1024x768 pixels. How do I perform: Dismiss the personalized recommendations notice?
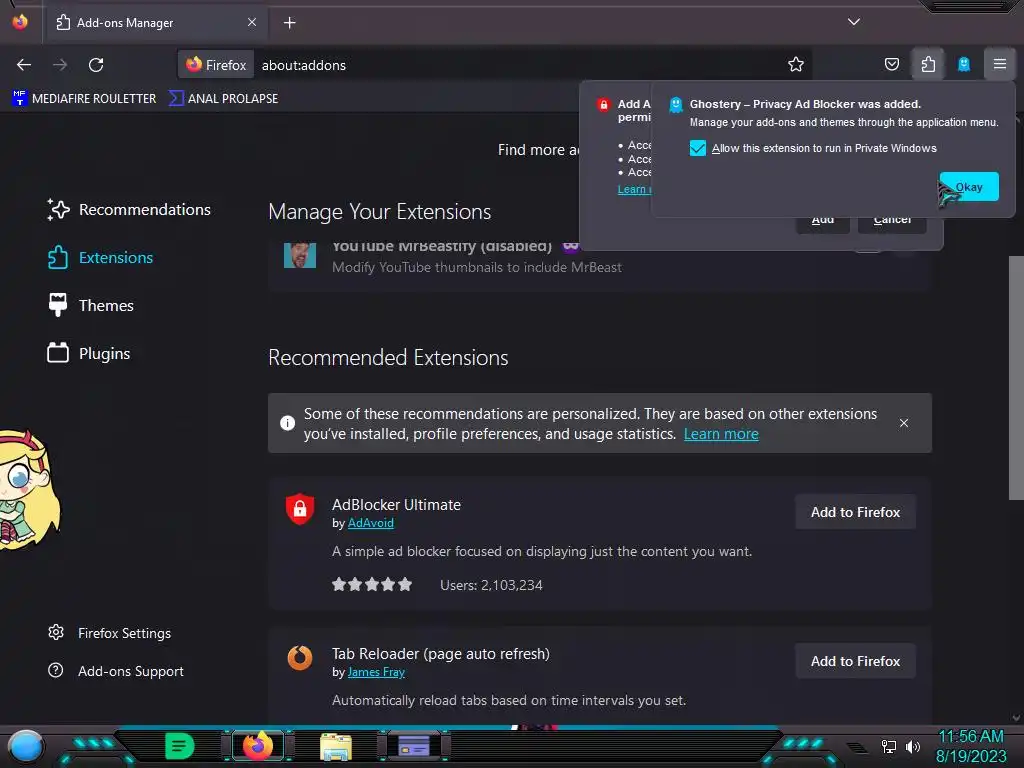click(904, 423)
